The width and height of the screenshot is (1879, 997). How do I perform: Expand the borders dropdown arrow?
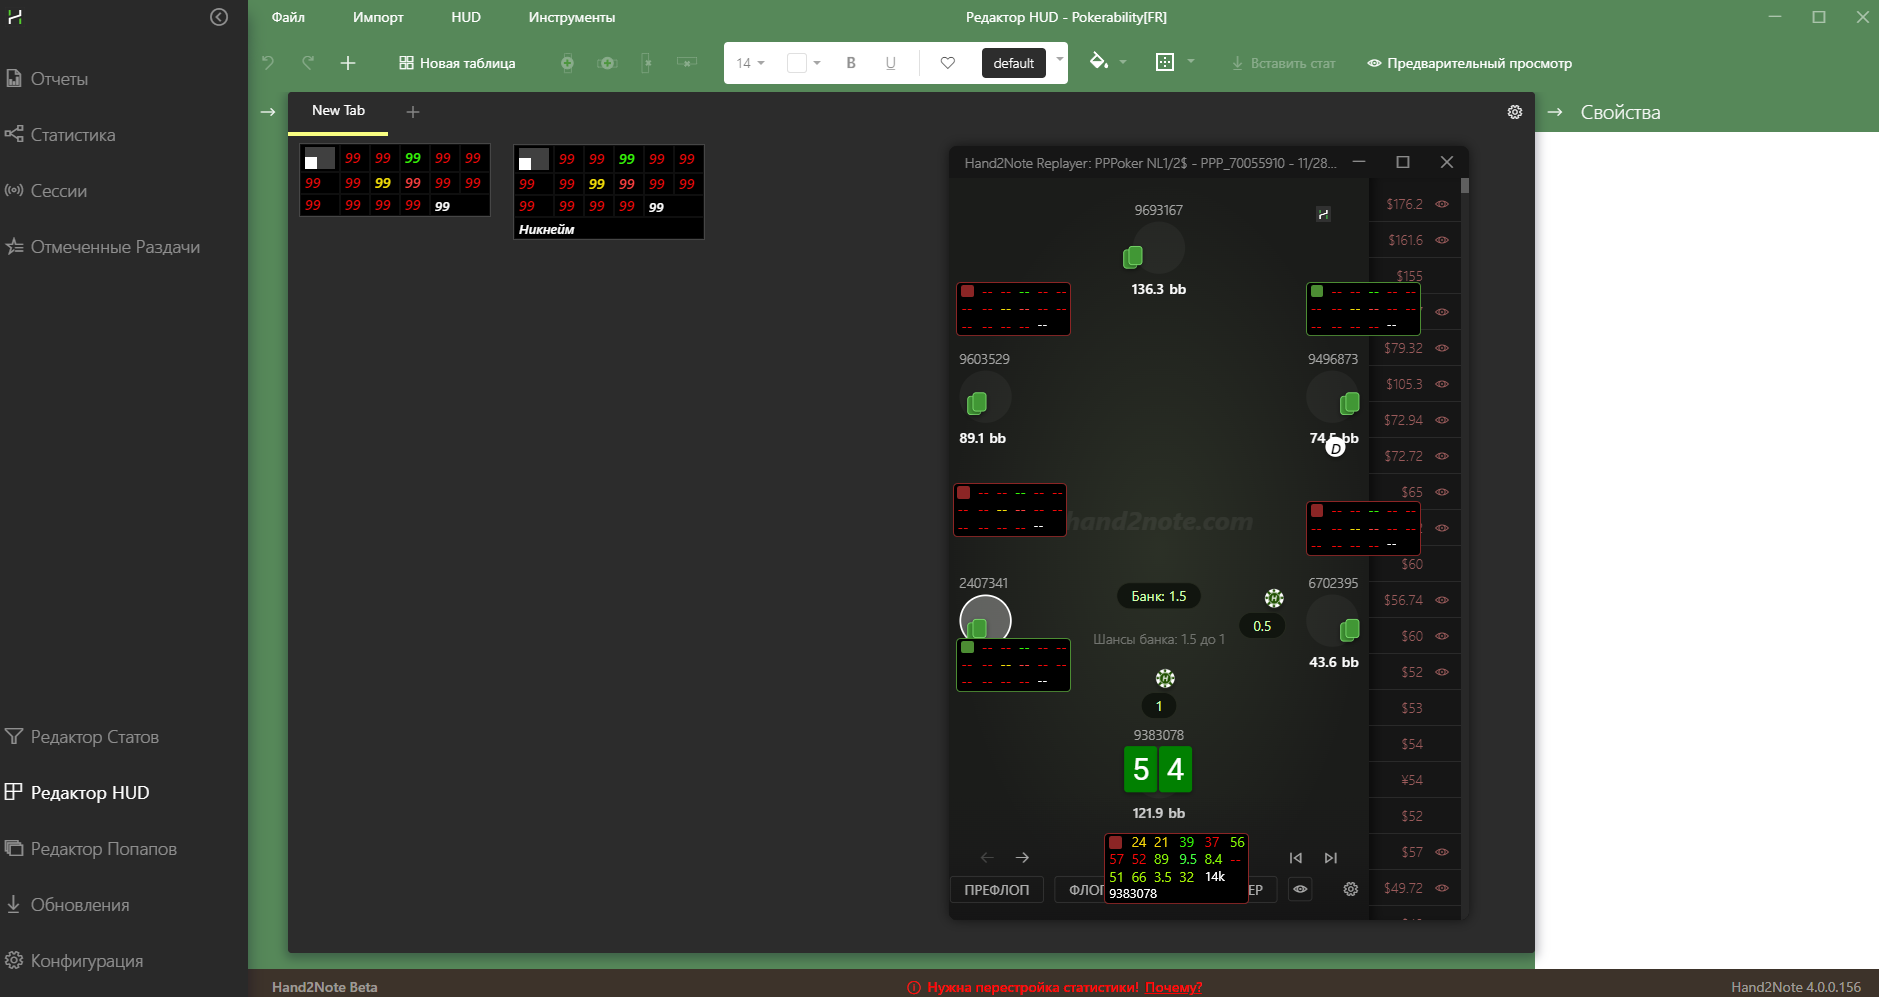(1190, 62)
